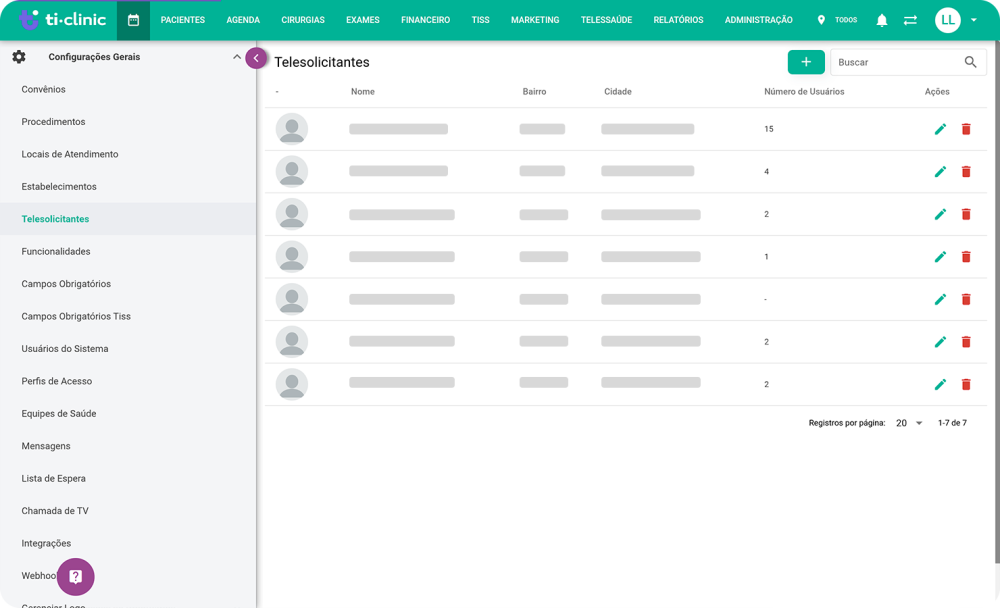Open records per page dropdown

tap(909, 423)
